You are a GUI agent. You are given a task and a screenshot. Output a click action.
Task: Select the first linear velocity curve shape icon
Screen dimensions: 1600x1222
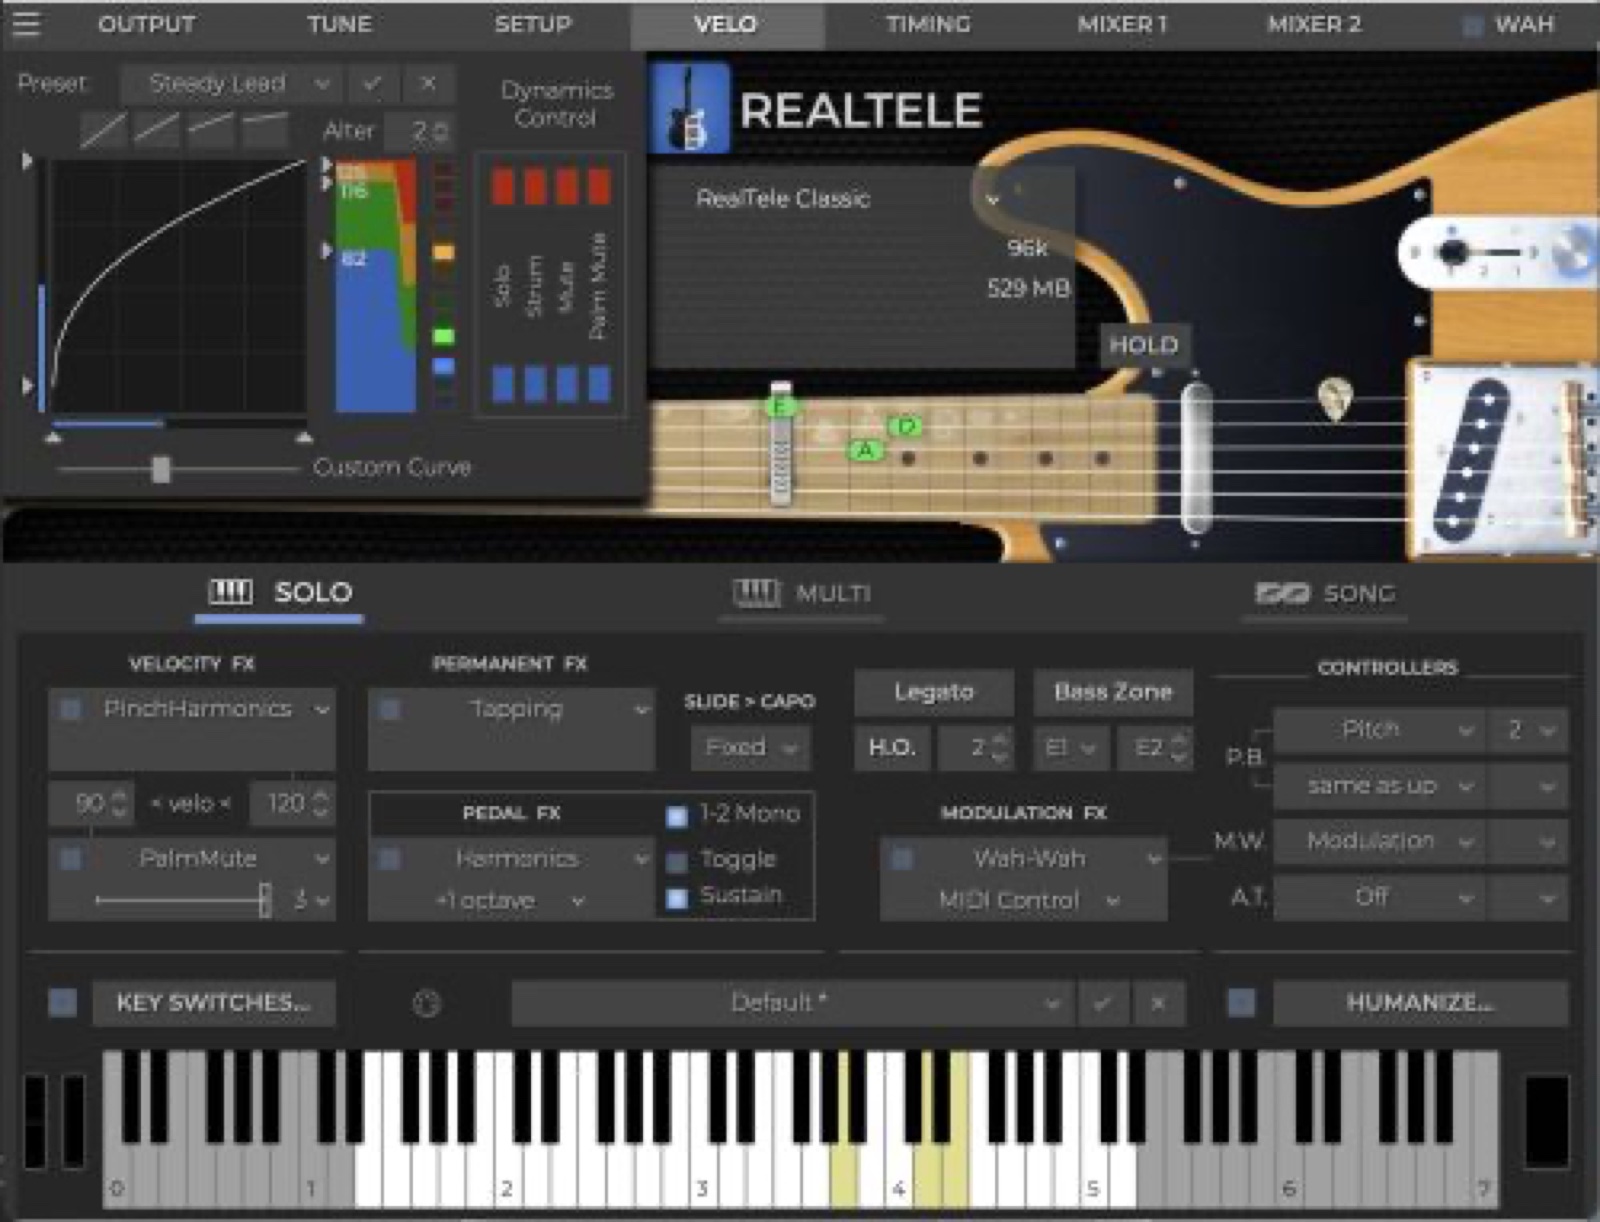pos(103,131)
